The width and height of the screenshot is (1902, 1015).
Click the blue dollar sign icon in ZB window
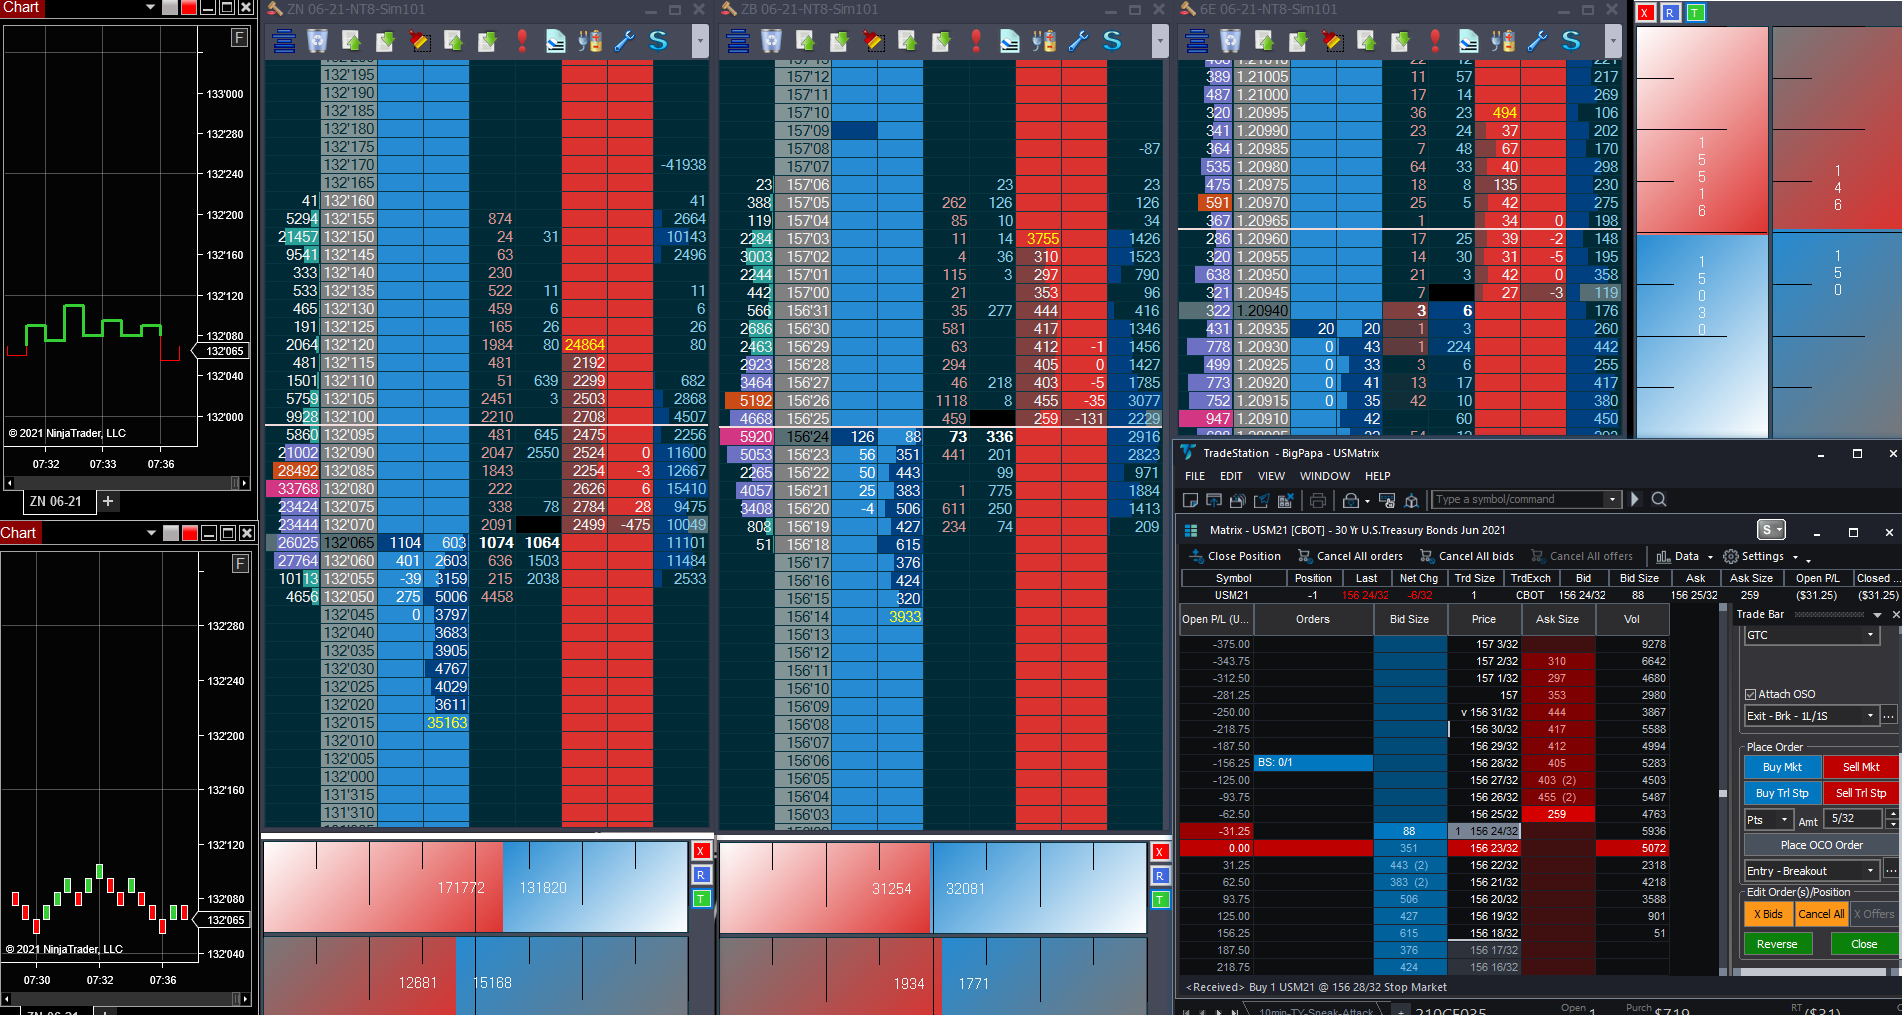1112,41
